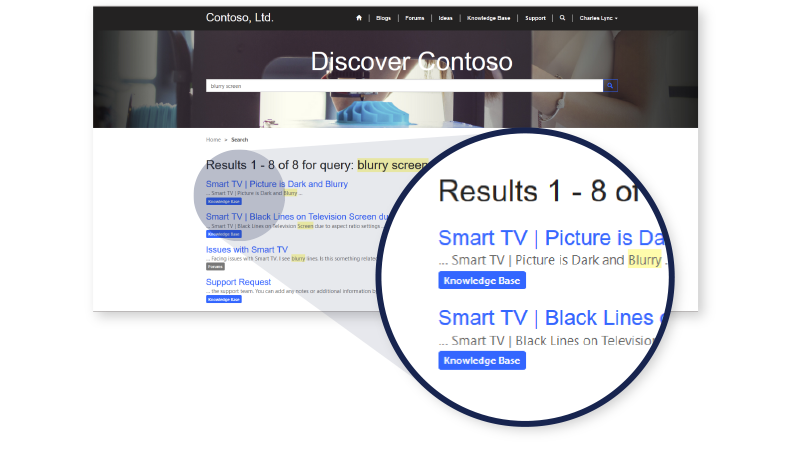This screenshot has height=450, width=800.
Task: Click the home icon in navigation bar
Action: (359, 18)
